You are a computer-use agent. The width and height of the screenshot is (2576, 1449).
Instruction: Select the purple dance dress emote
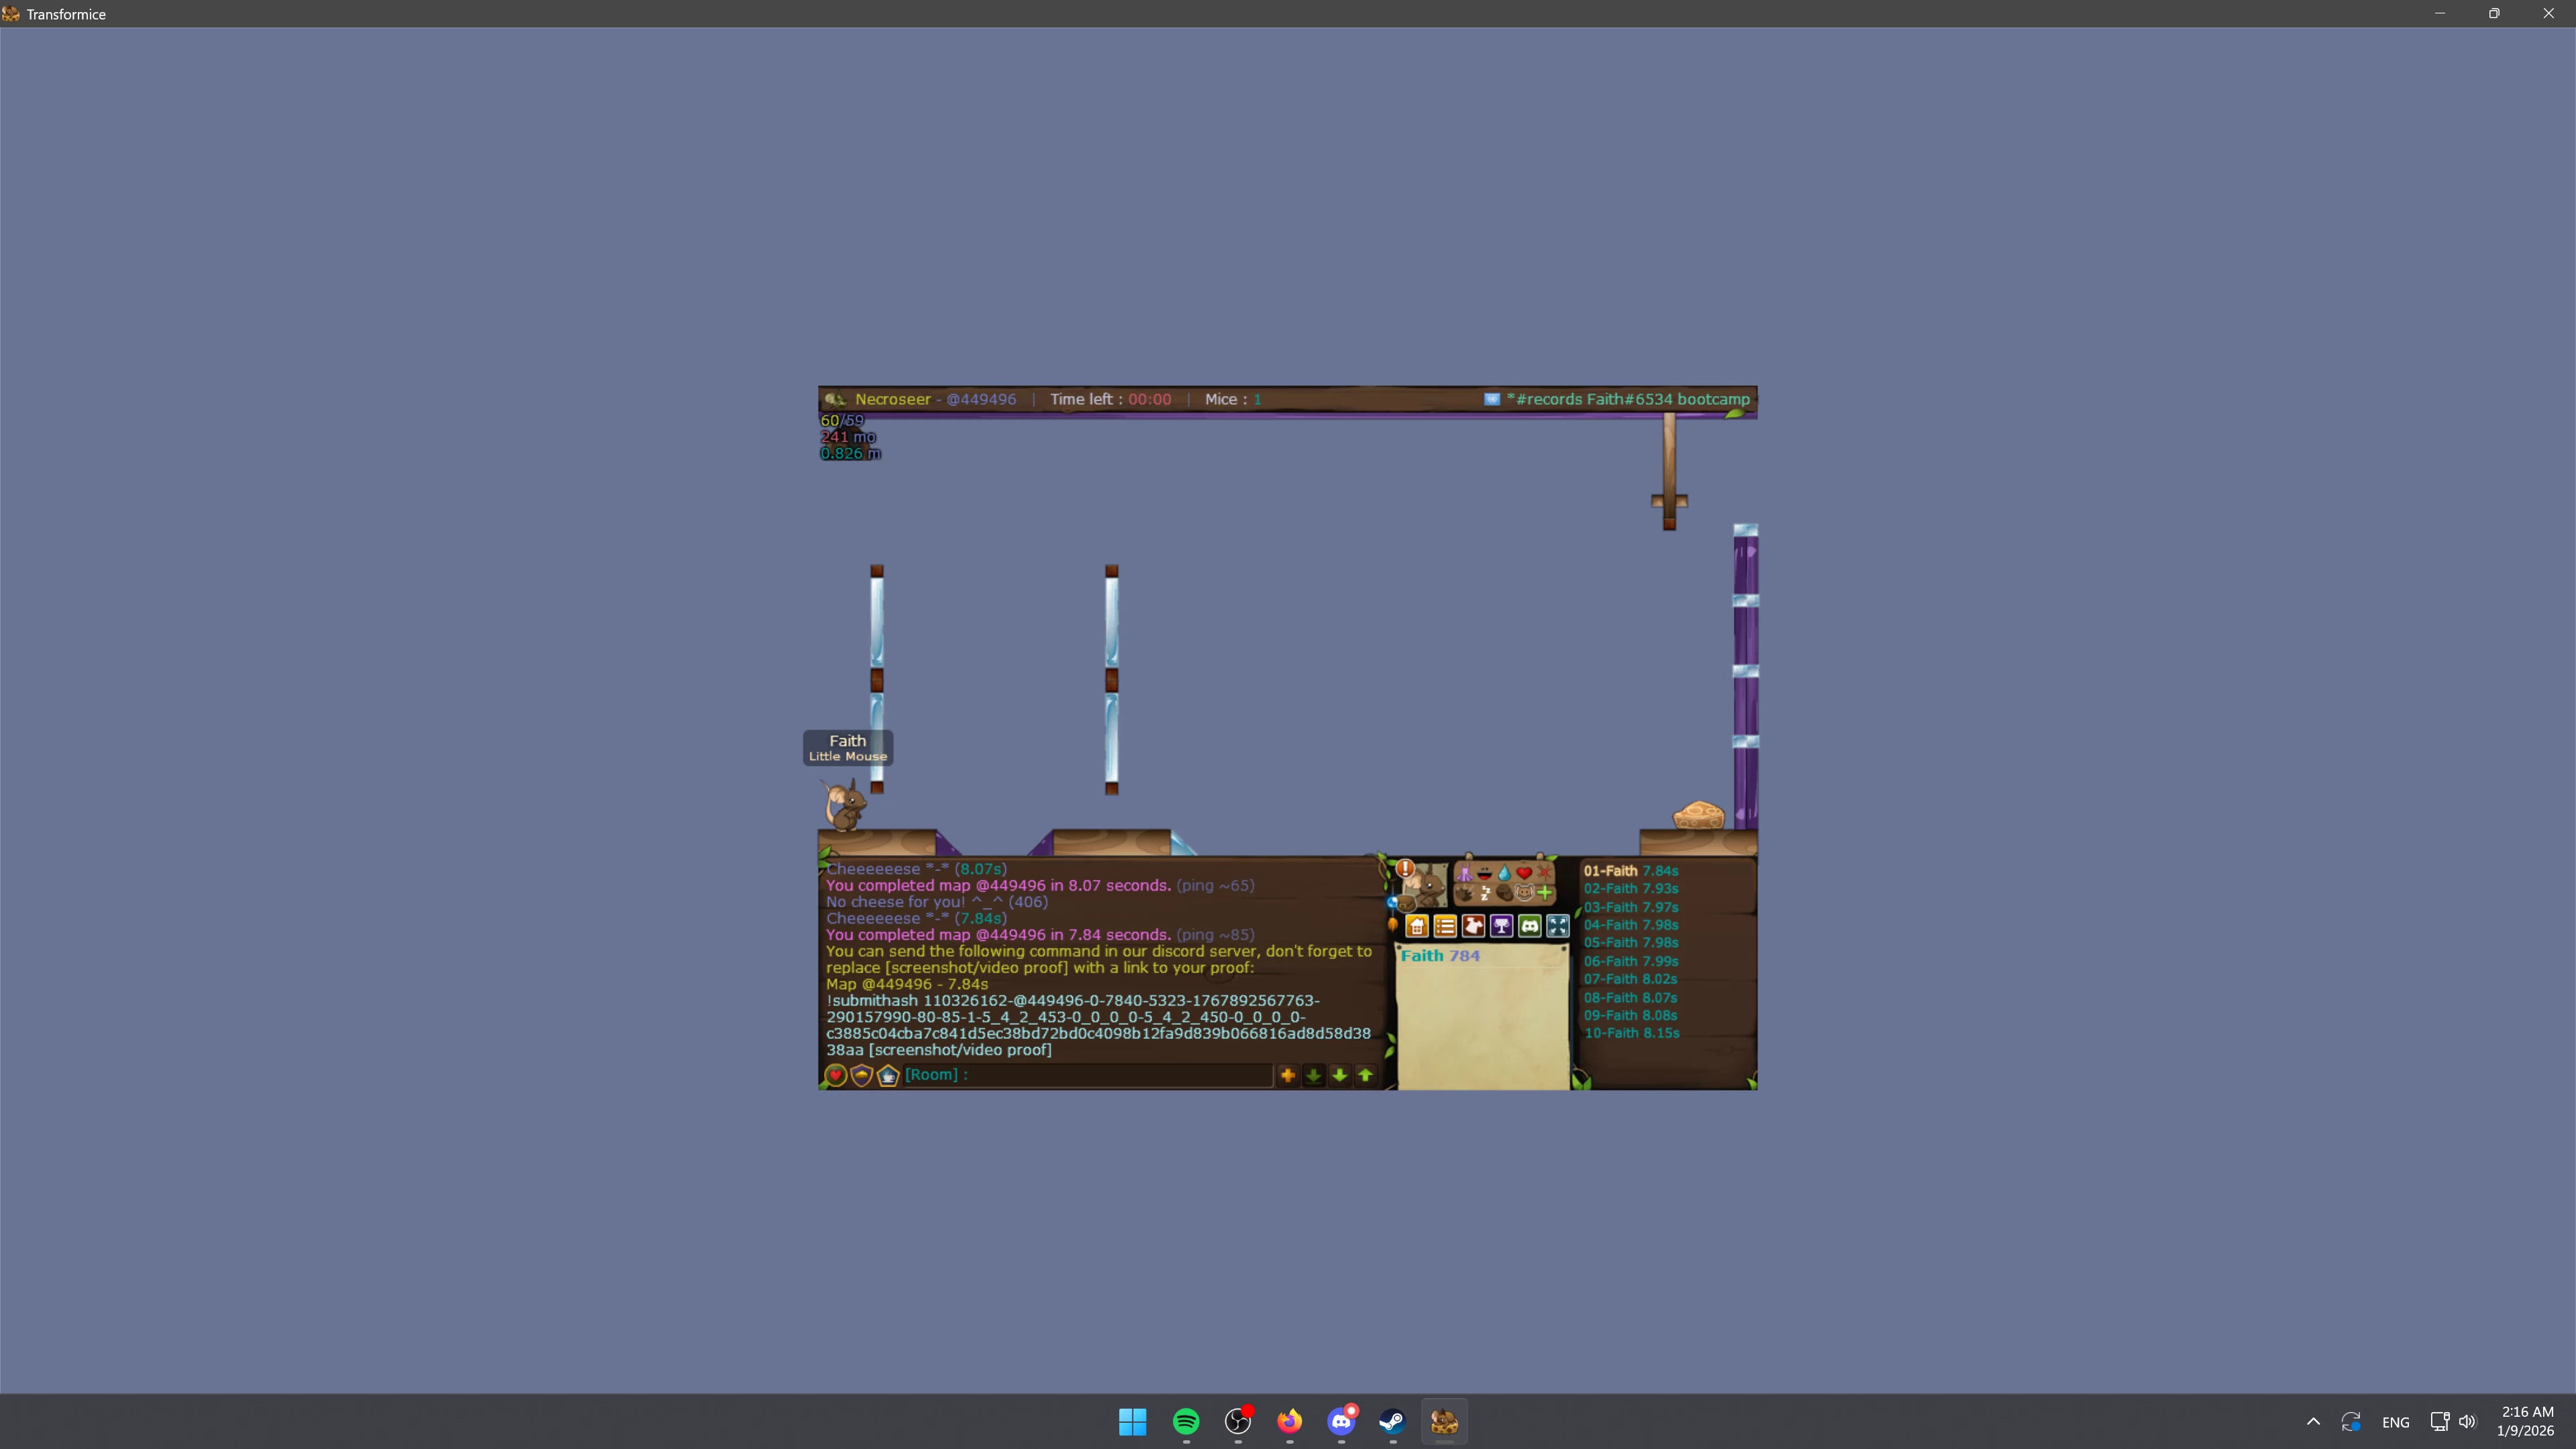tap(1465, 873)
